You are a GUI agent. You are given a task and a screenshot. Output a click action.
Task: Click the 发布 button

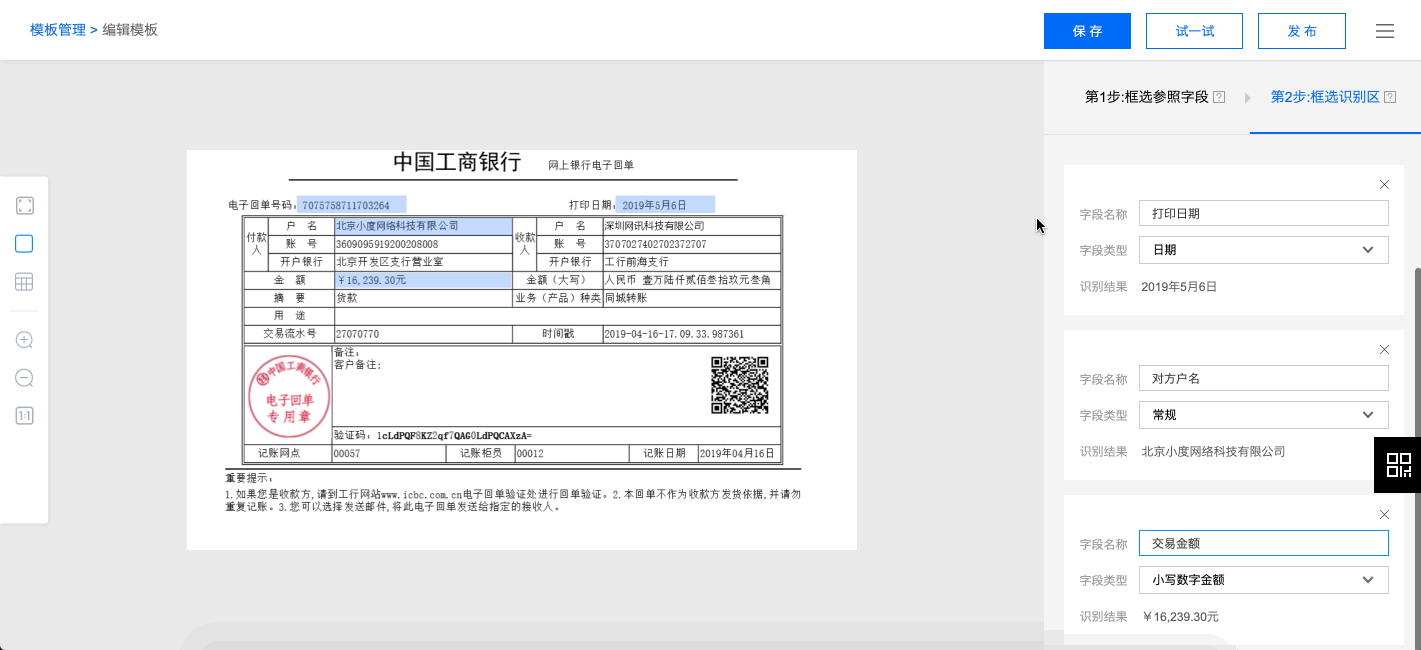(1302, 31)
